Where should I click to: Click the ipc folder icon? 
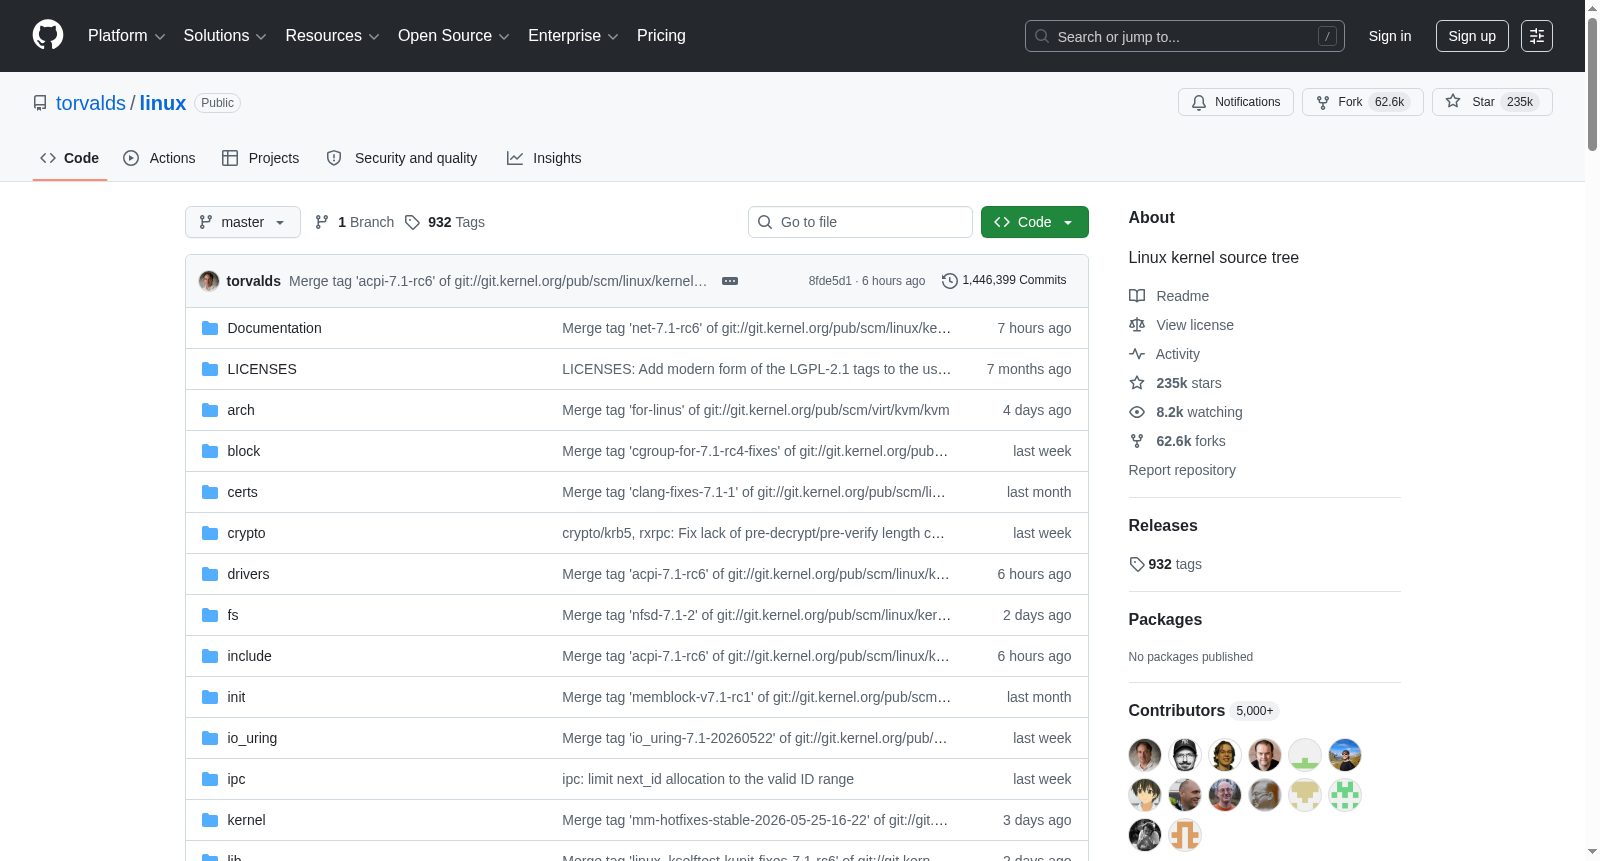click(x=210, y=779)
